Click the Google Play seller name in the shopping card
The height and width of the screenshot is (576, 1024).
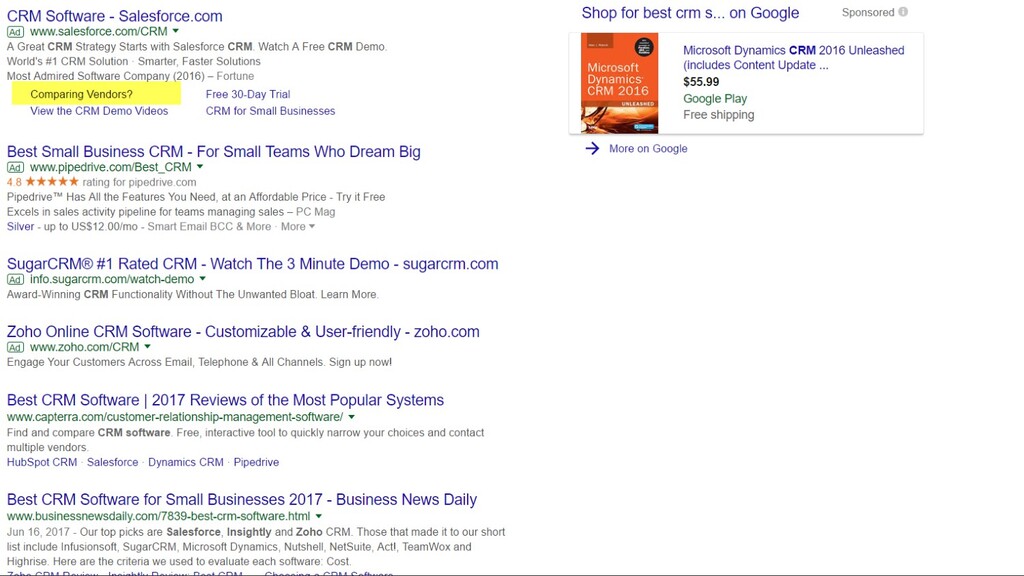[x=715, y=99]
